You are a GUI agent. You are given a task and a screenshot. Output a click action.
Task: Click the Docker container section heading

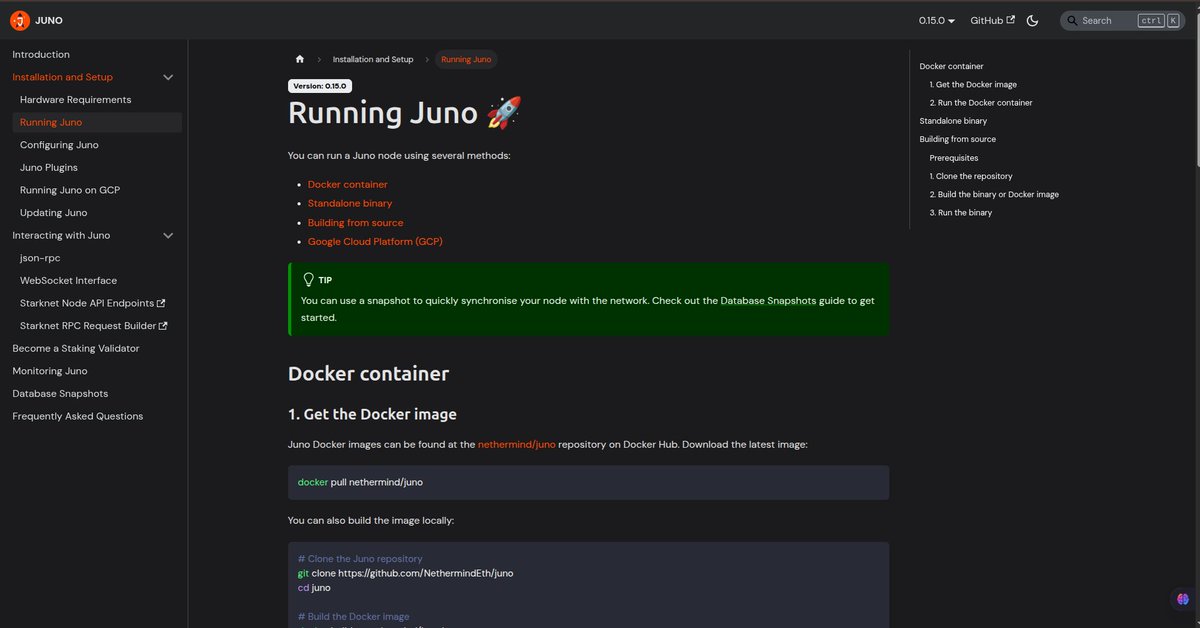pyautogui.click(x=368, y=374)
